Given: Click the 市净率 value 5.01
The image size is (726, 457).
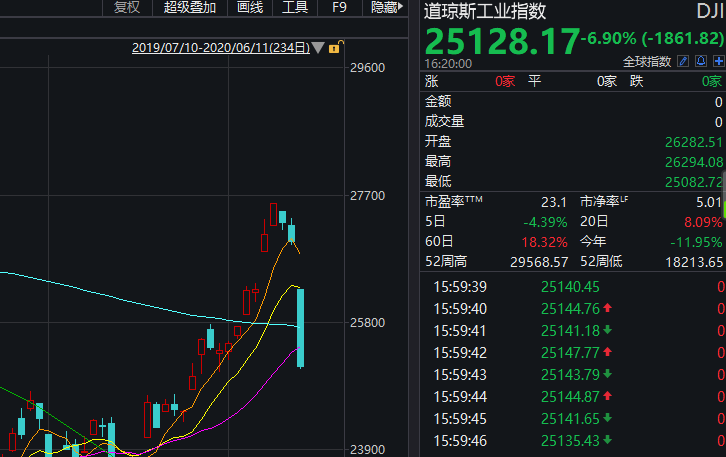Looking at the screenshot, I should 709,202.
